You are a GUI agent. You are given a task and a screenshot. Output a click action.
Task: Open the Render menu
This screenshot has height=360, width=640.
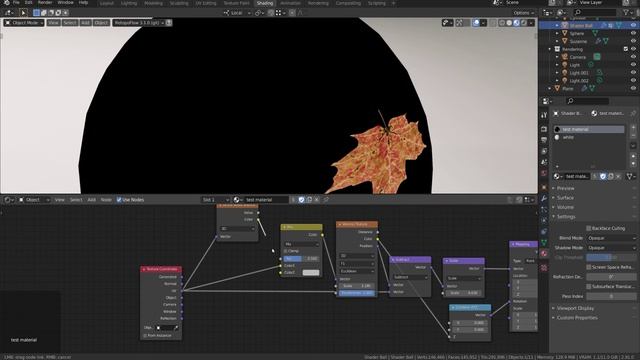45,2
